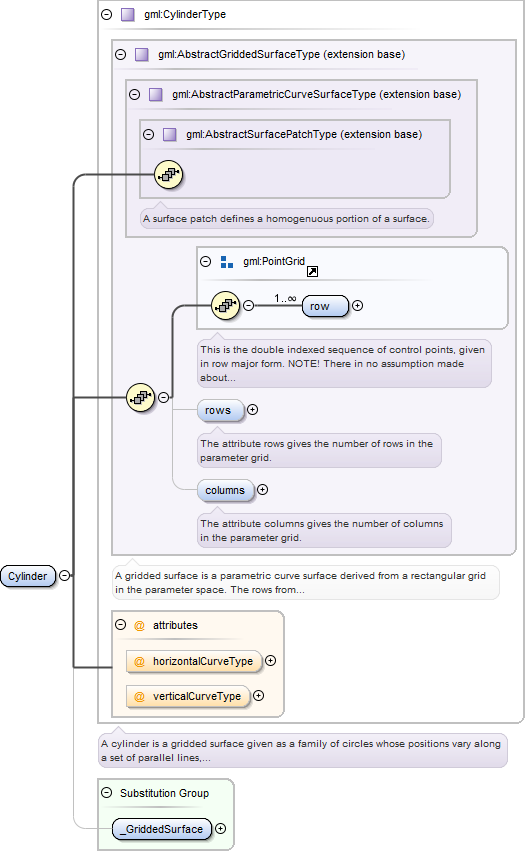
Task: Click the blue gml:PointGrid group icon
Action: tap(227, 262)
